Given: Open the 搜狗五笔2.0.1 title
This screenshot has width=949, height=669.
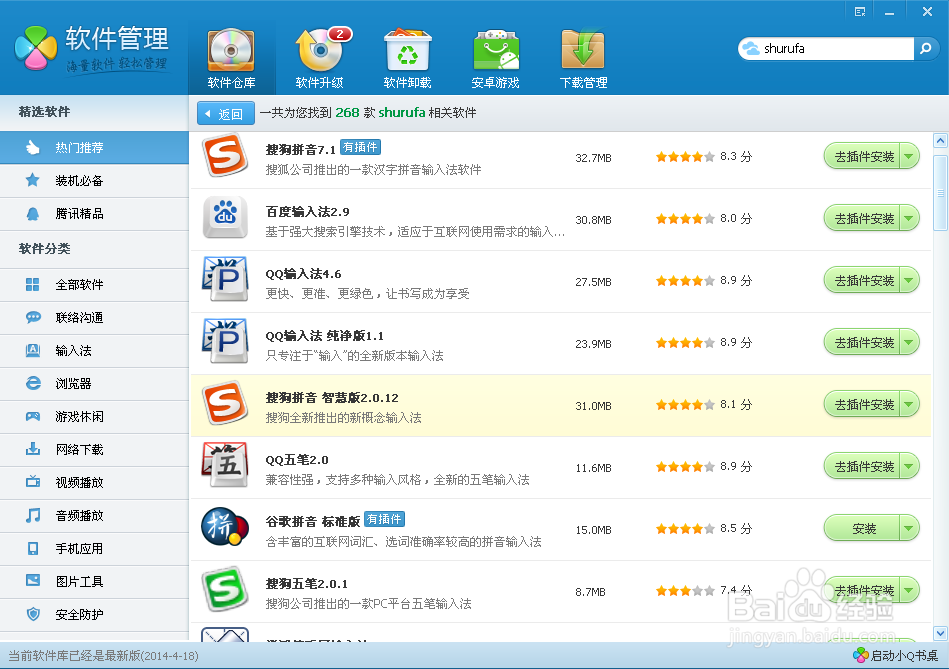Looking at the screenshot, I should 307,584.
